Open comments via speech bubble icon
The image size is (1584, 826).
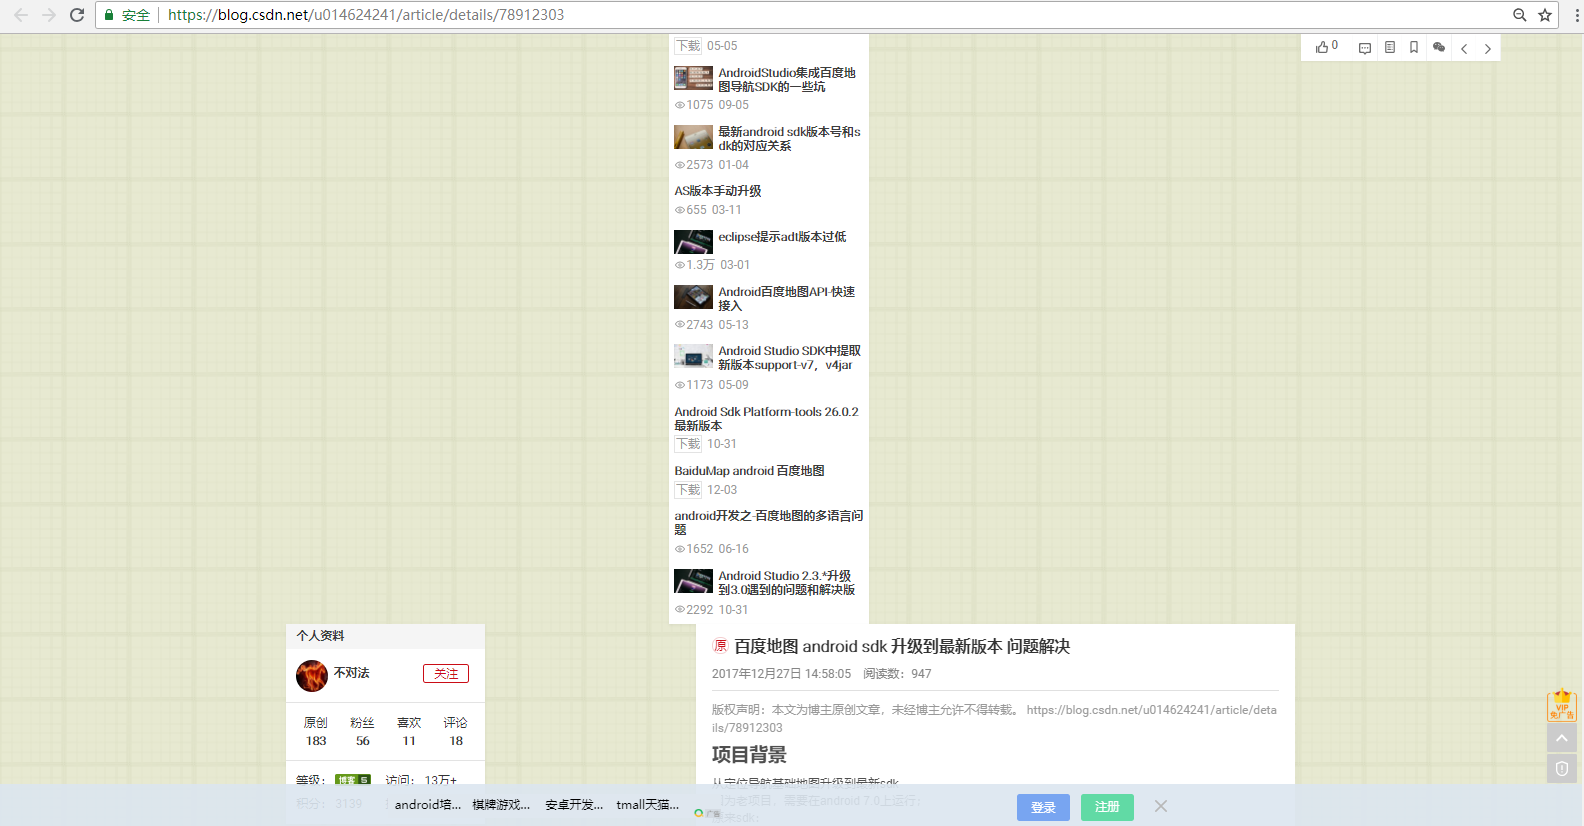[1365, 48]
